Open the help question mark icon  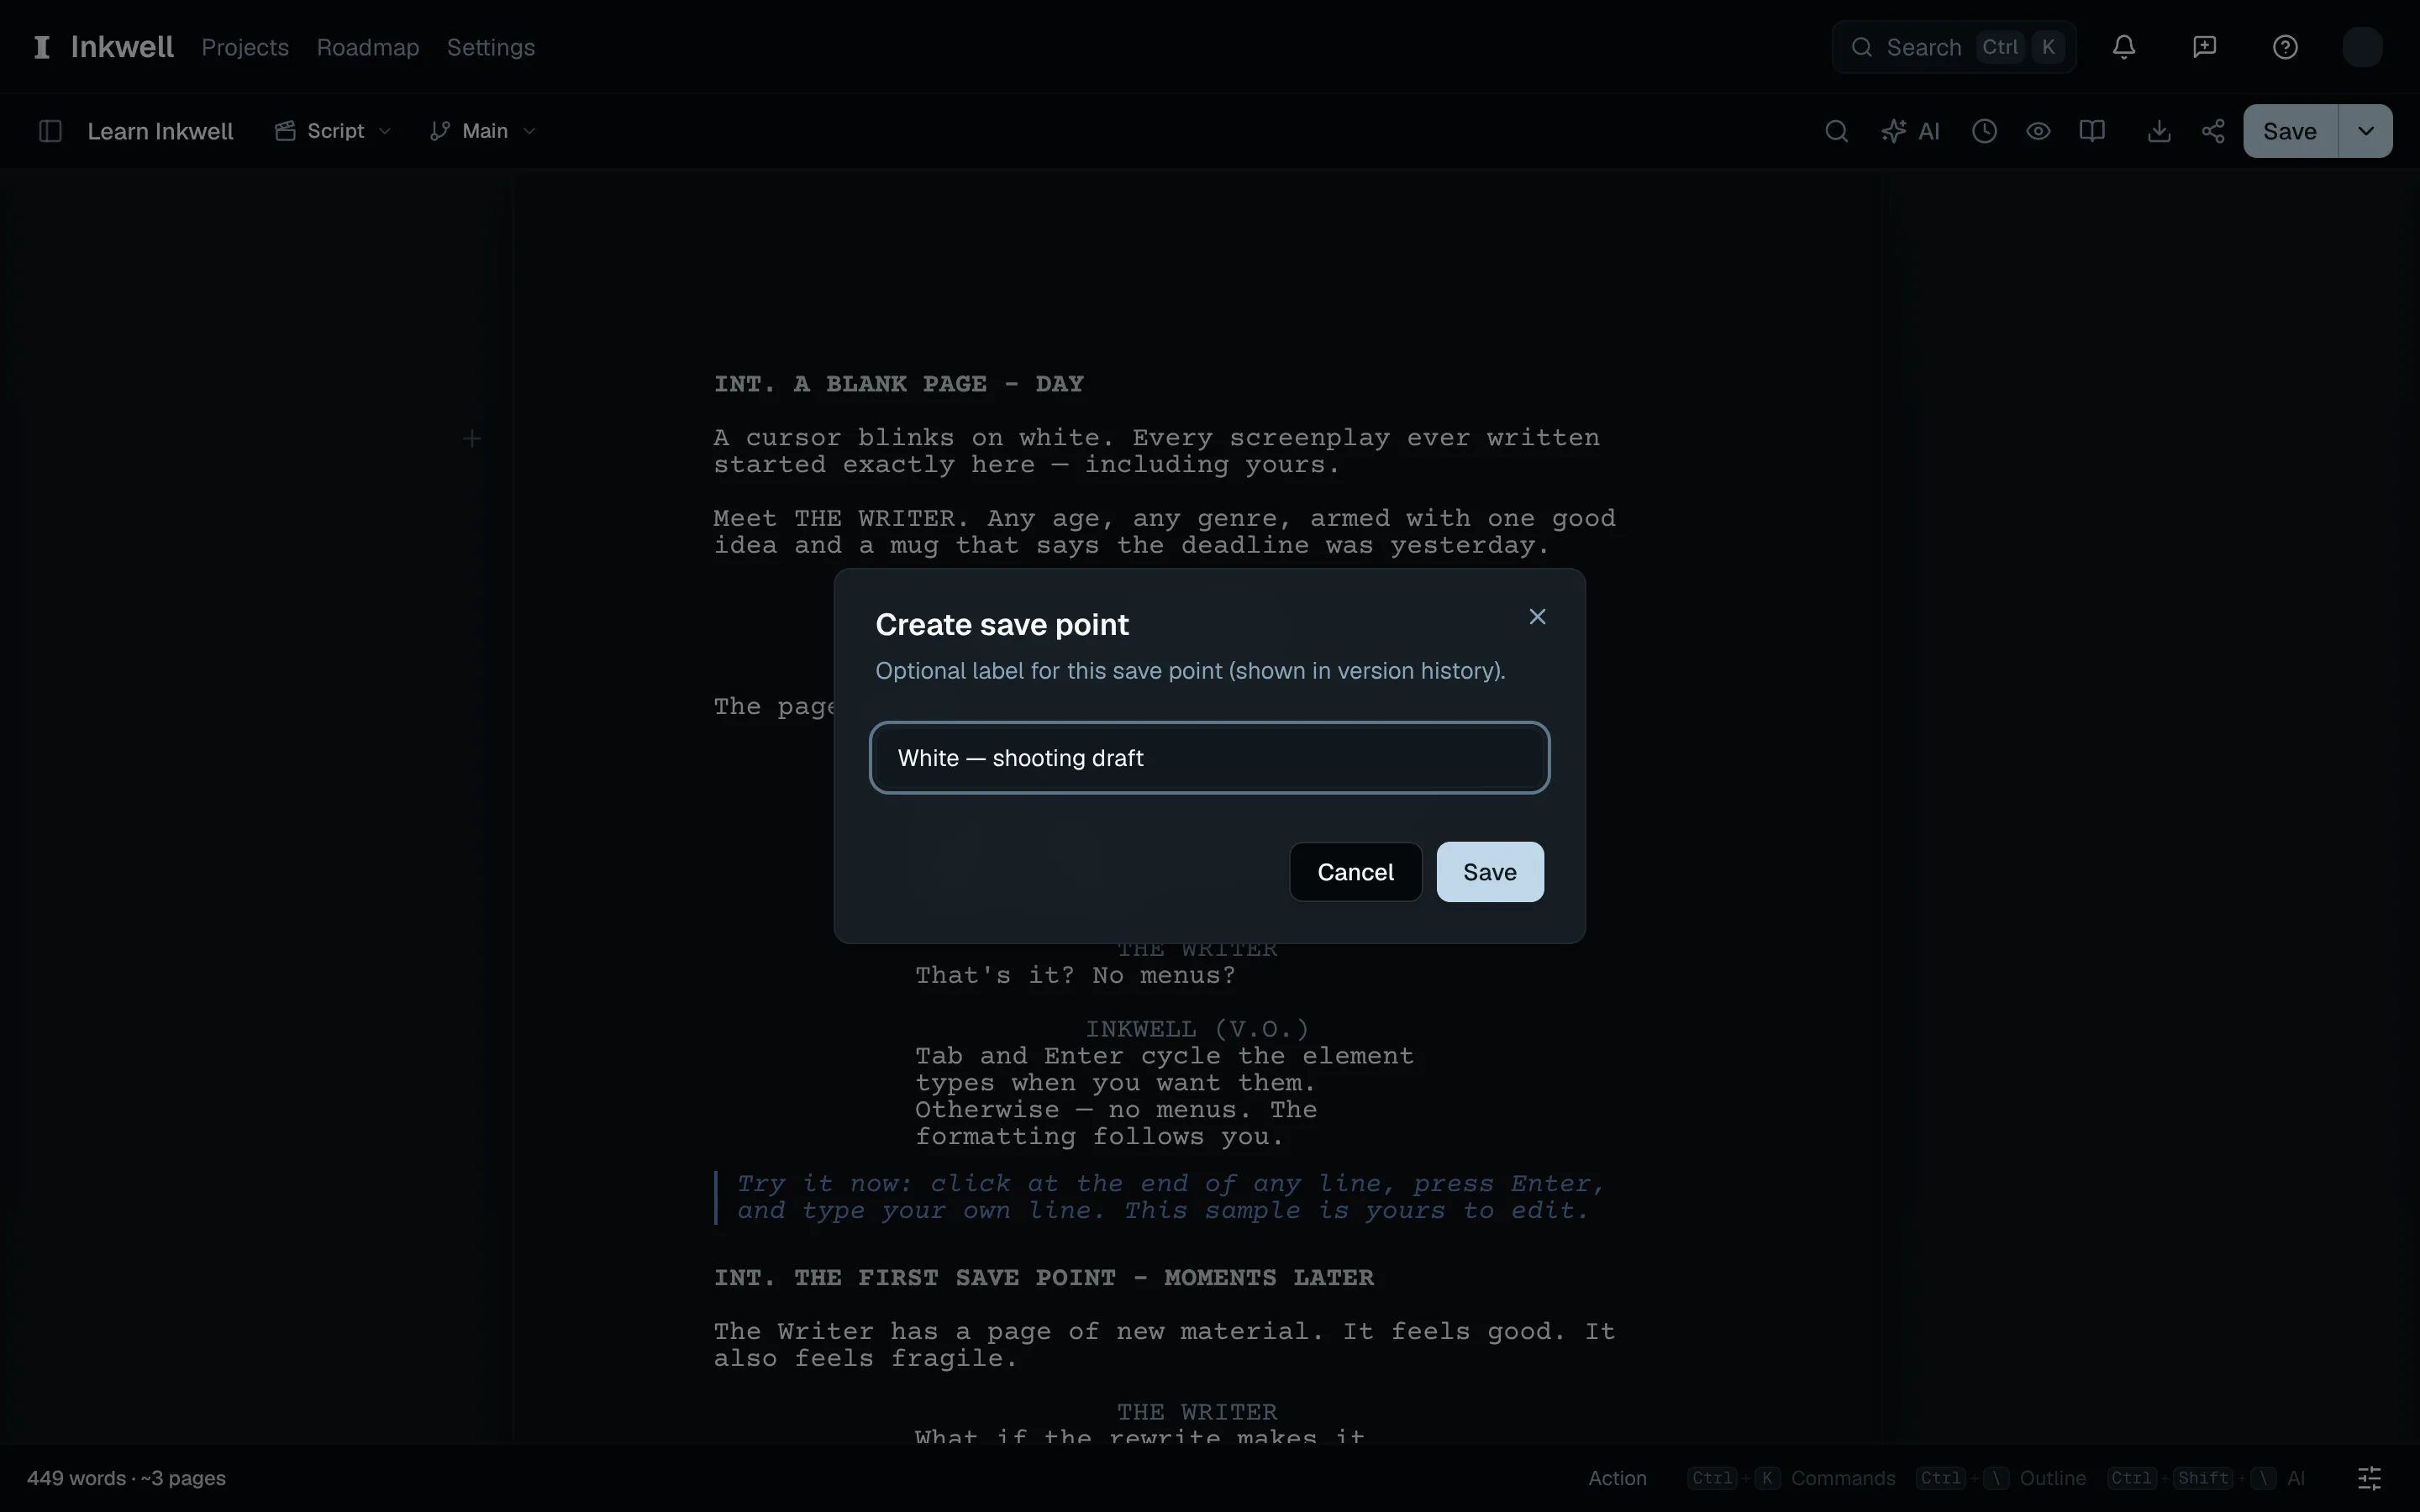click(2285, 47)
